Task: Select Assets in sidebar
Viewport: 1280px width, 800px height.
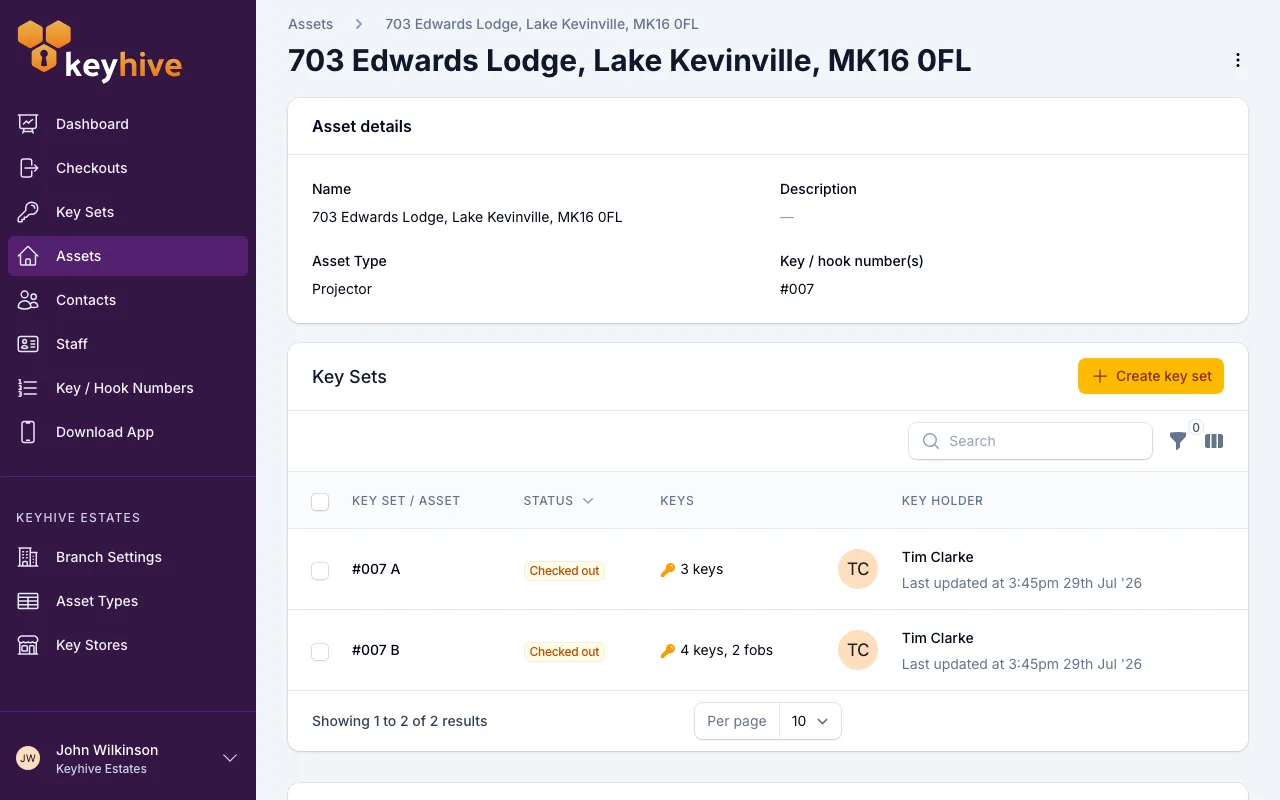Action: [128, 256]
